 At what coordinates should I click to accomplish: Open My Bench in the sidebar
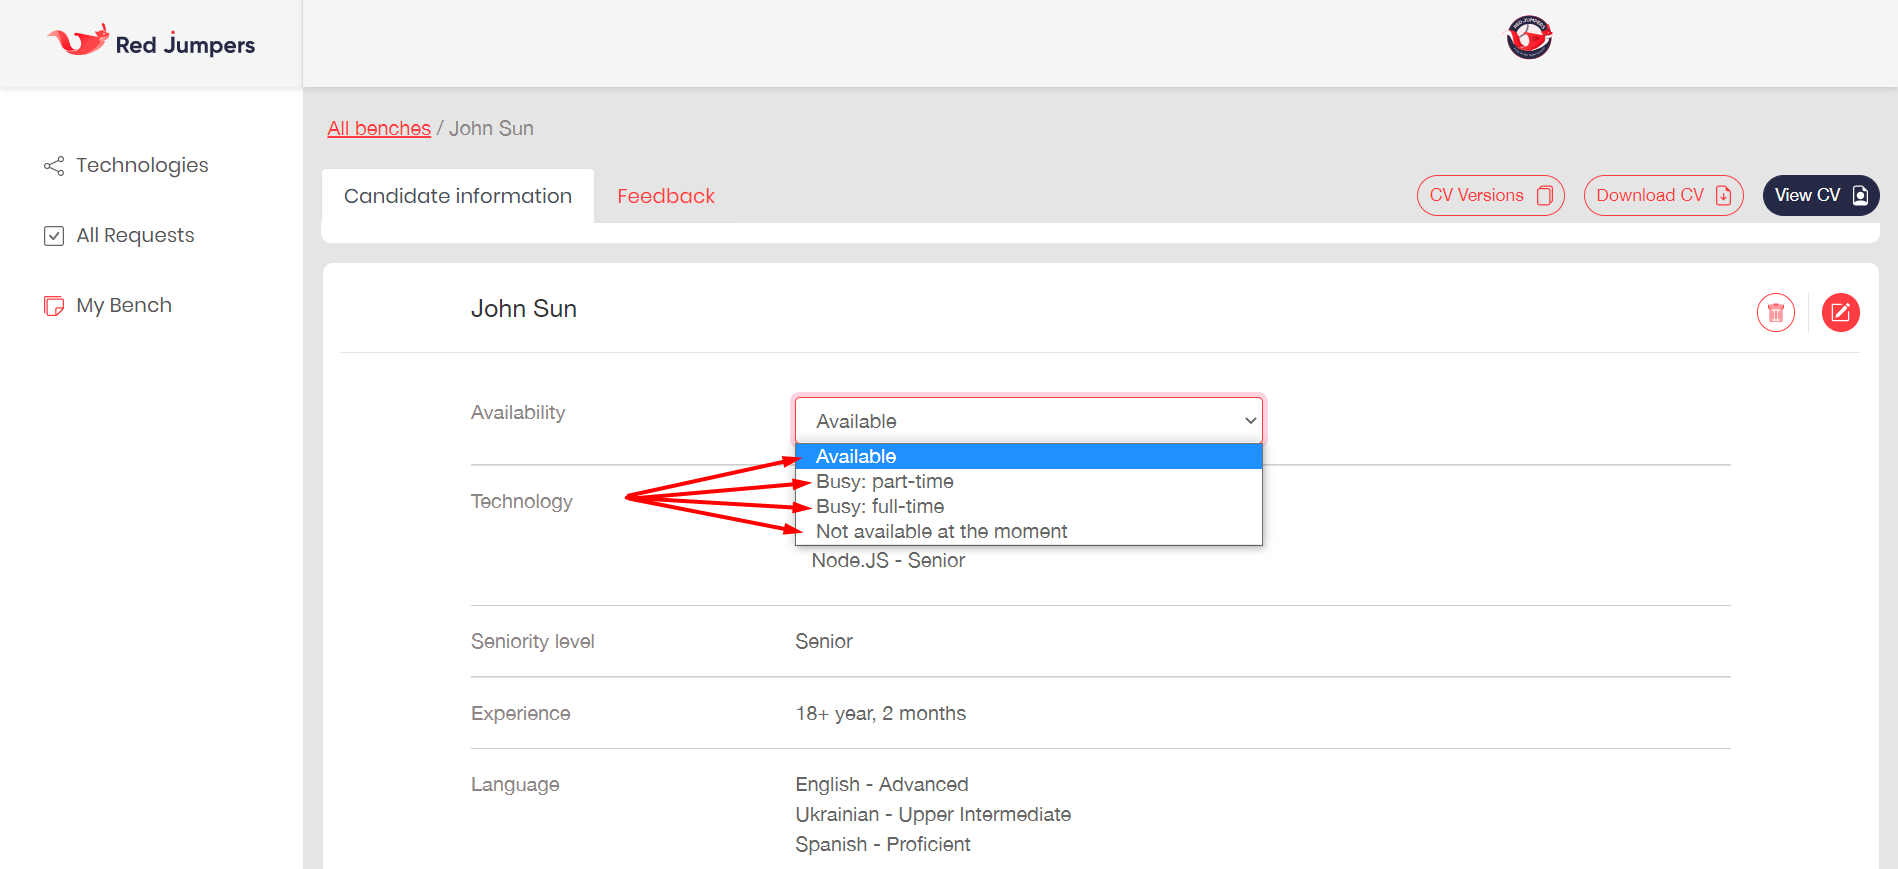point(124,305)
